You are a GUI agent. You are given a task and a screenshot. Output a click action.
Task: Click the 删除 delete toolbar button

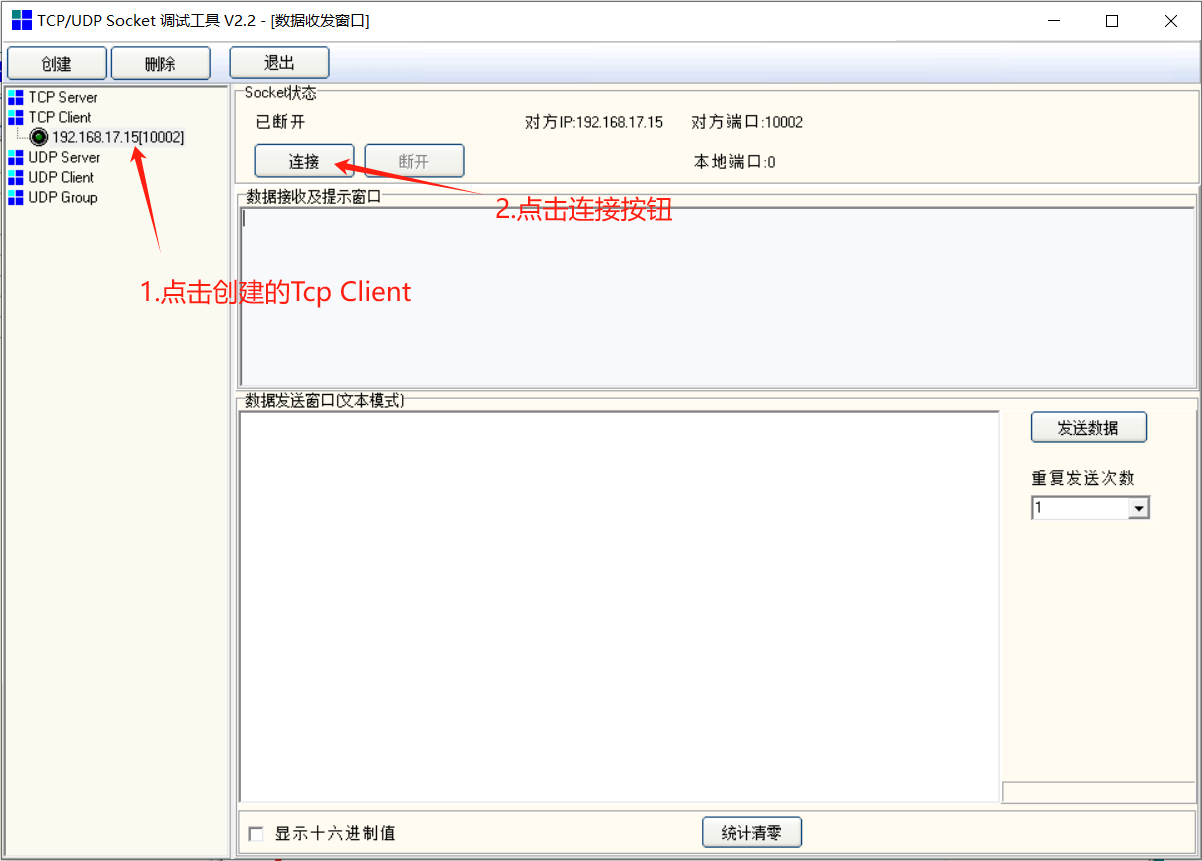160,62
